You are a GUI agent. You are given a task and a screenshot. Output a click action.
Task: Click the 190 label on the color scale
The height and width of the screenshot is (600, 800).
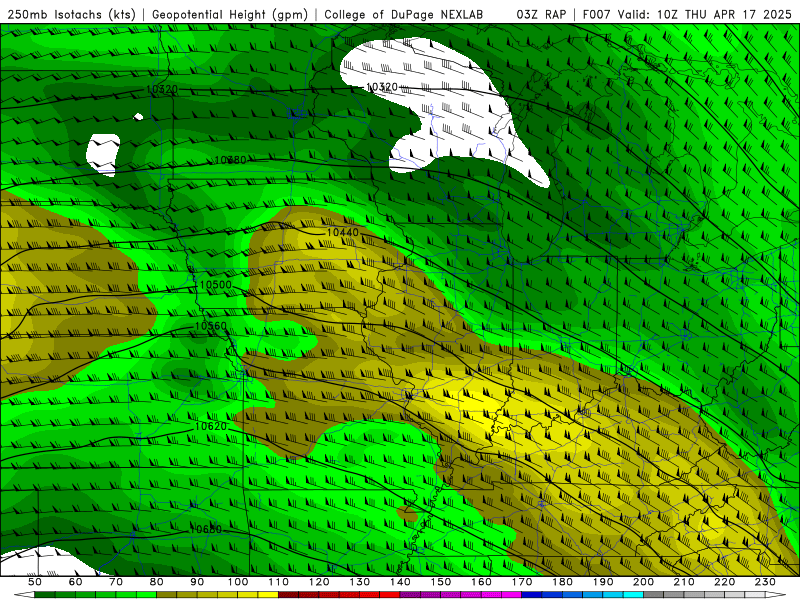point(603,582)
